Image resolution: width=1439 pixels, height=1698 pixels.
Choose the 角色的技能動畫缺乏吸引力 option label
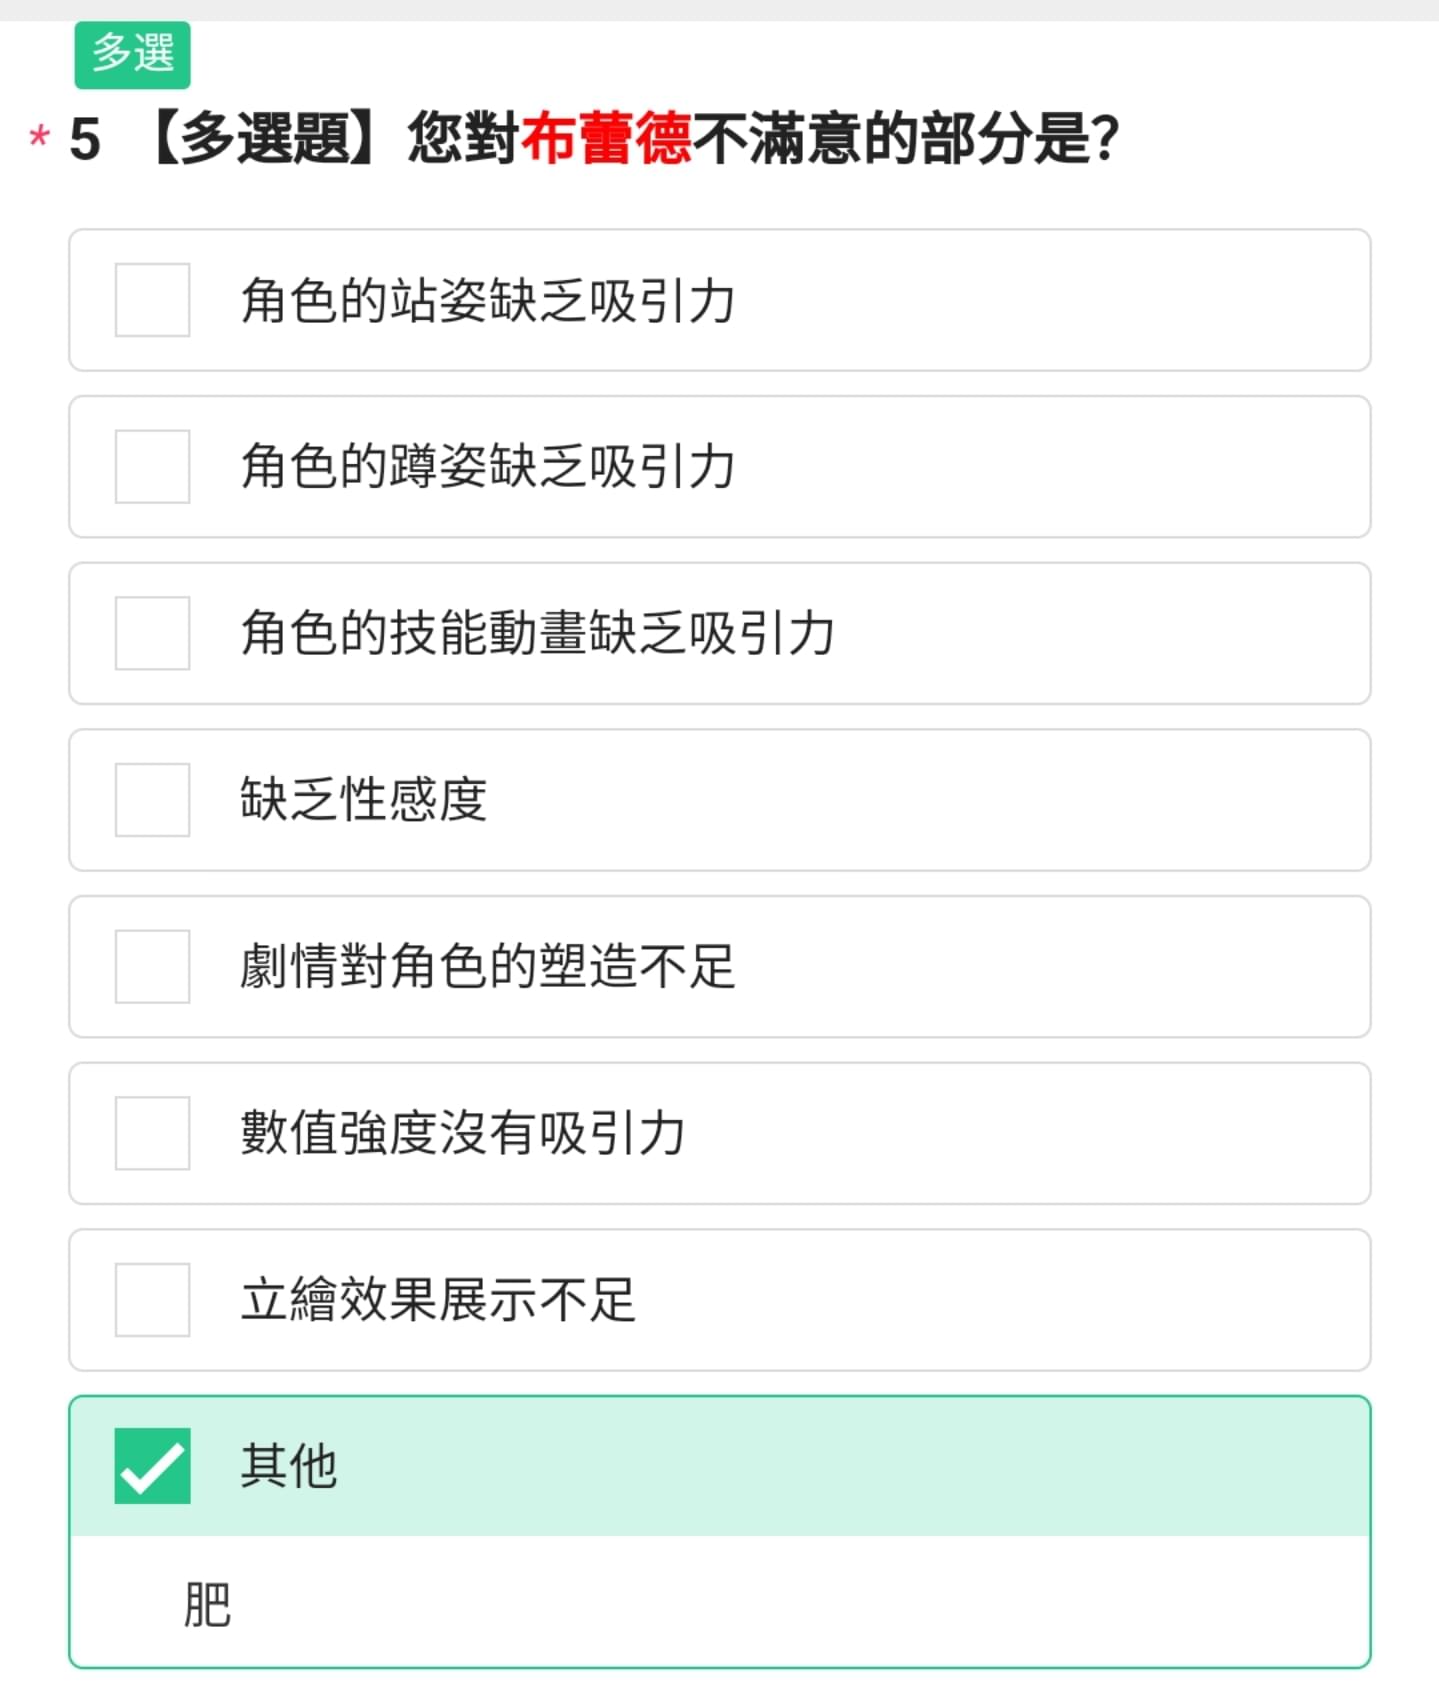click(537, 633)
